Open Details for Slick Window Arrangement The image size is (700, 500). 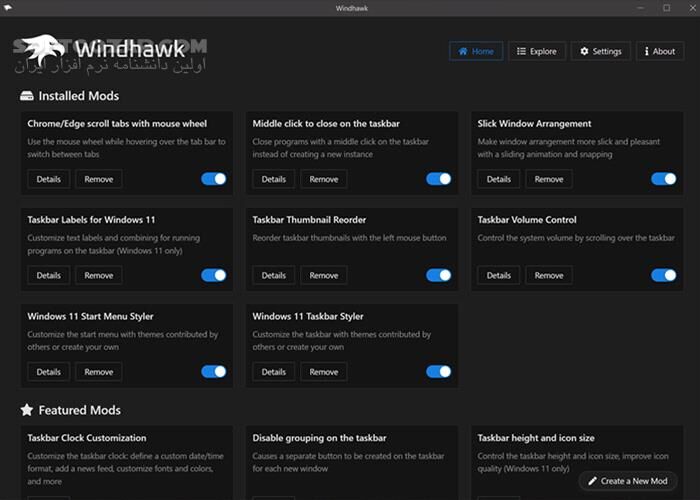[x=499, y=179]
